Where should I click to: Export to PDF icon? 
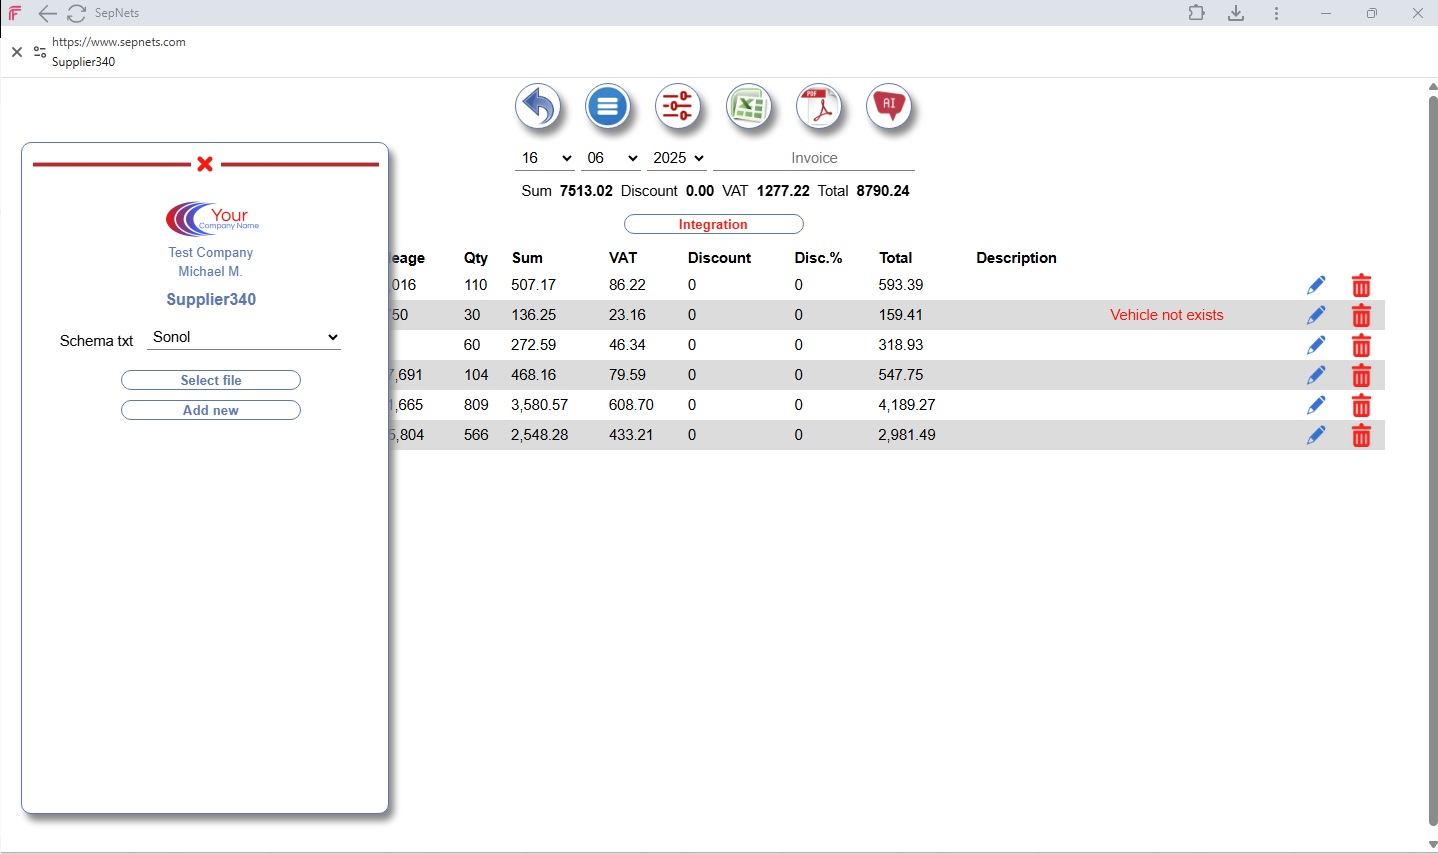[819, 105]
